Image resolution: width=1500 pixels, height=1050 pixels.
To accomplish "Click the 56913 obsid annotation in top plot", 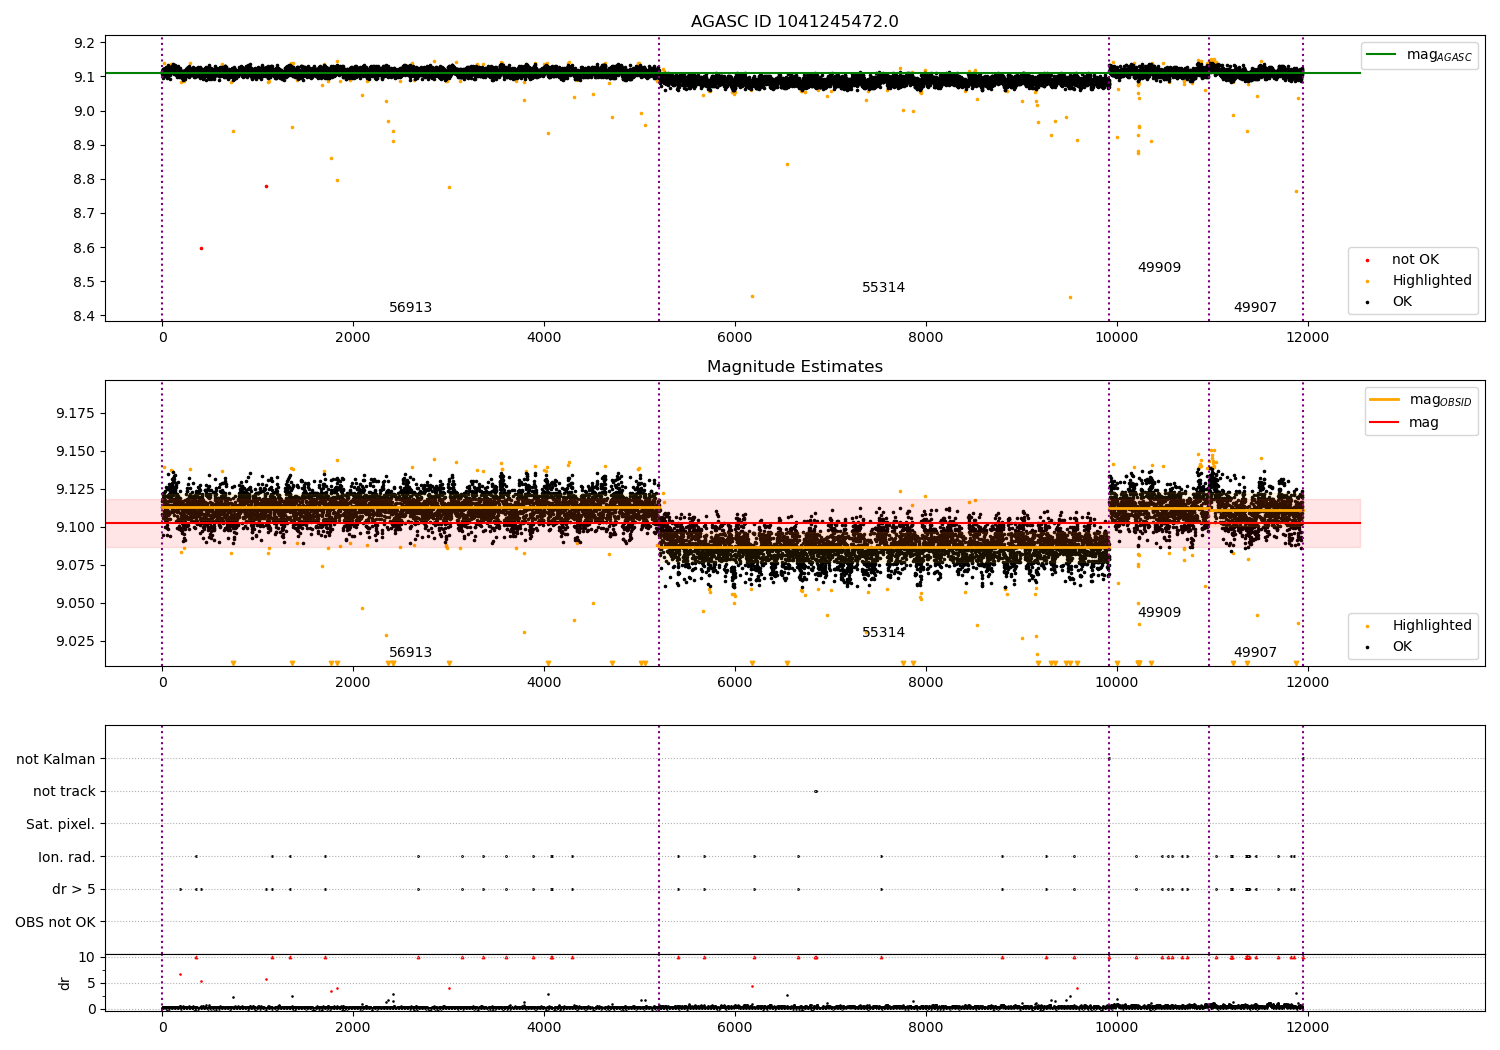I will pos(410,308).
